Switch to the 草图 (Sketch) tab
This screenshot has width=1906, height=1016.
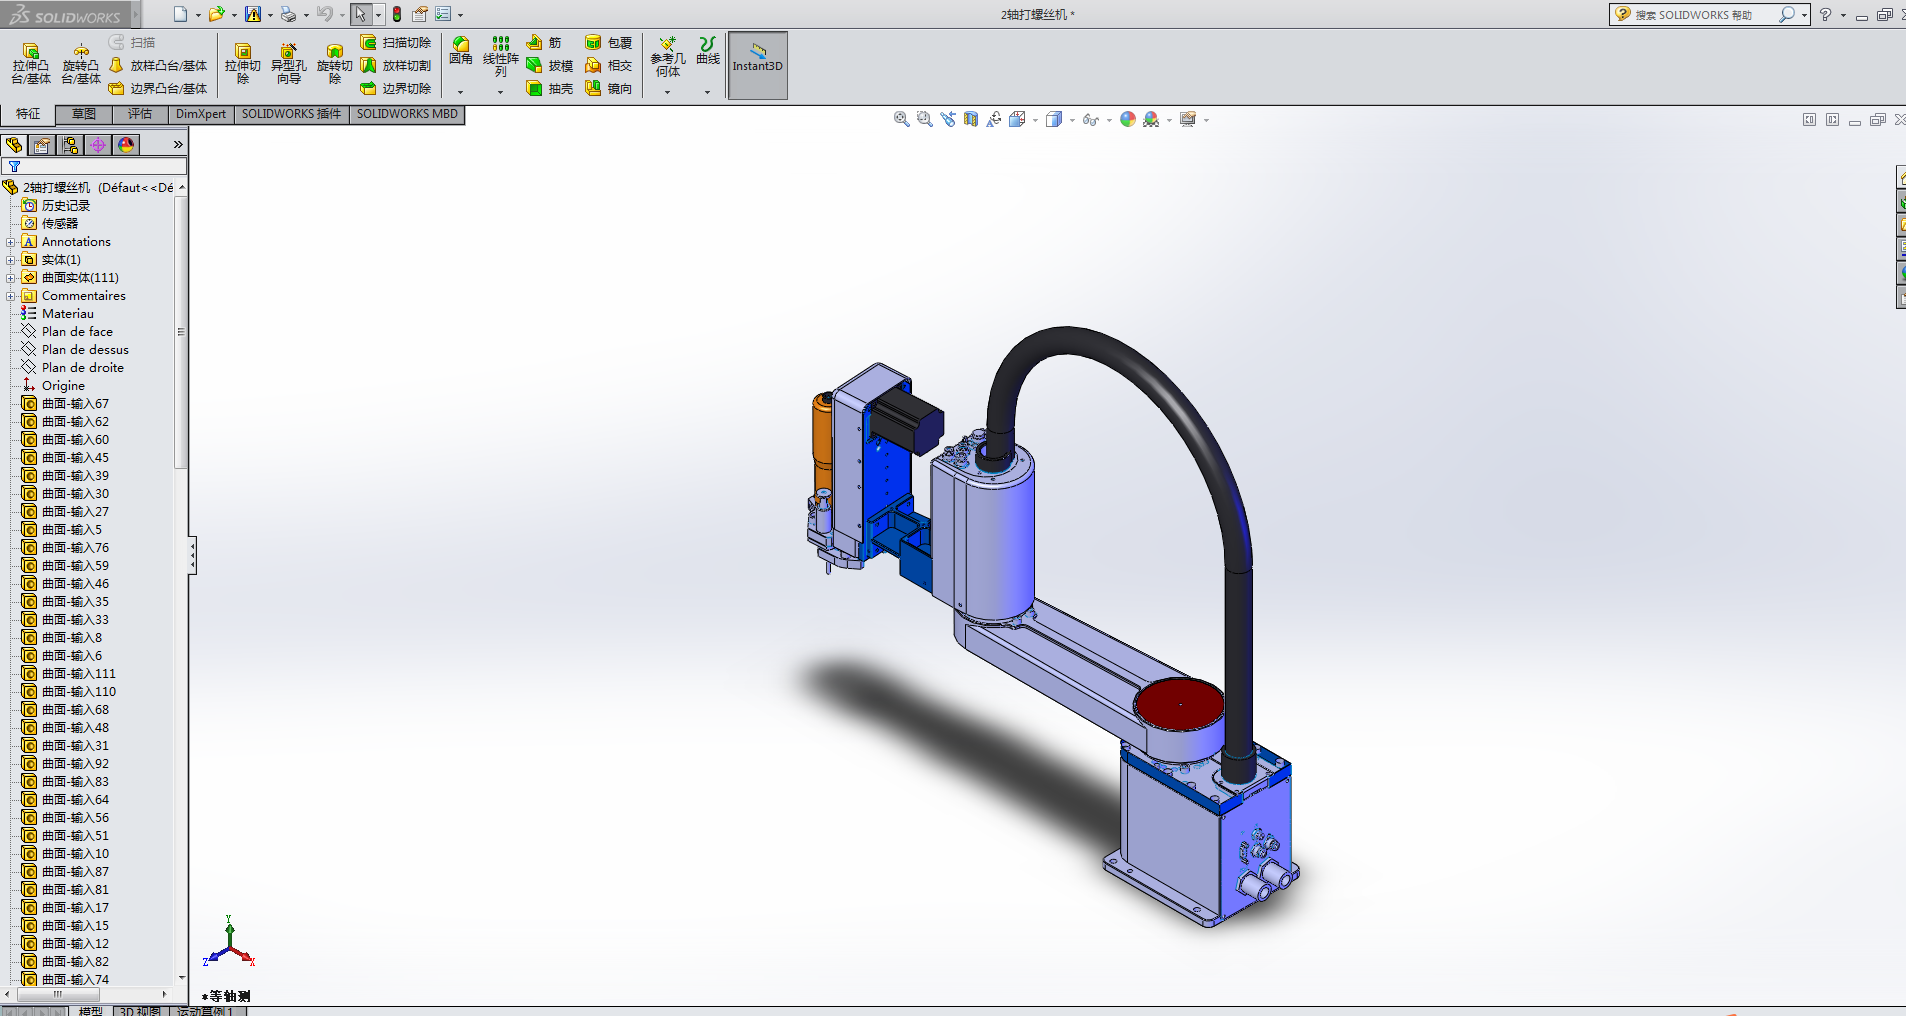(84, 114)
